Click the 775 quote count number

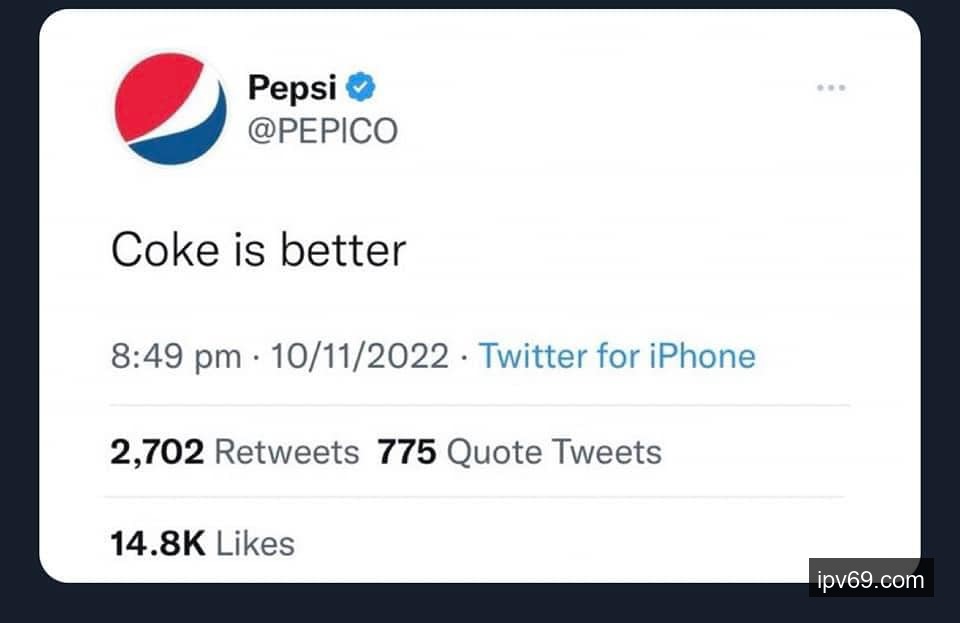pos(406,452)
